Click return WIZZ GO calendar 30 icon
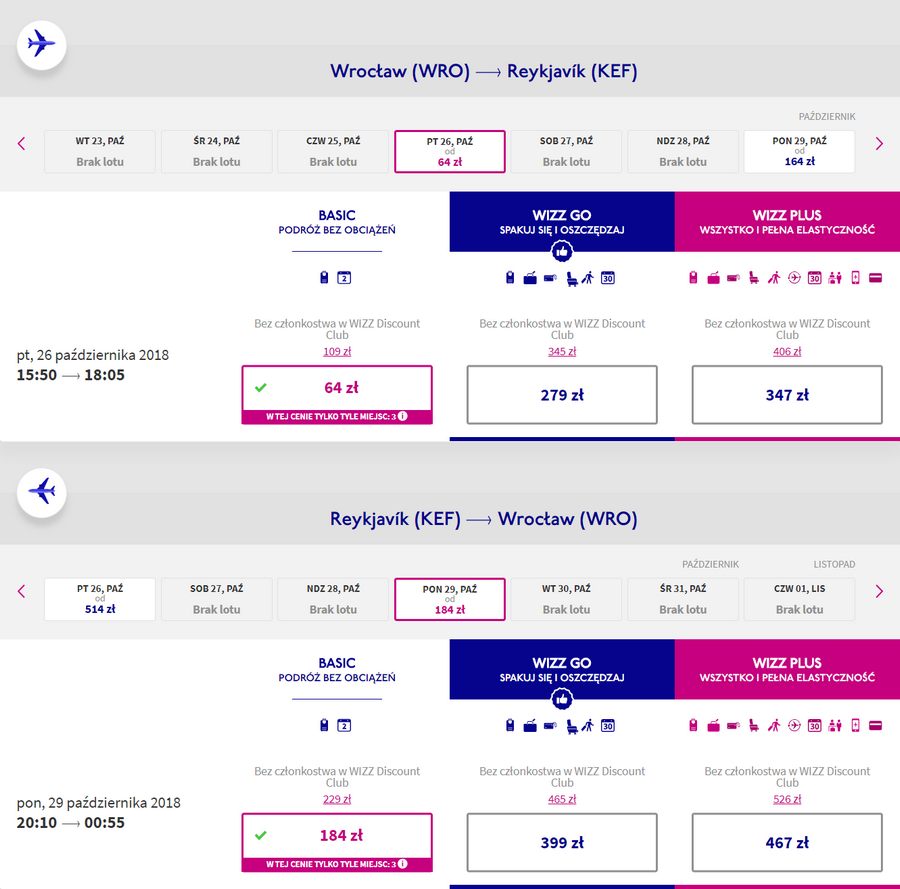Image resolution: width=900 pixels, height=889 pixels. (x=608, y=726)
